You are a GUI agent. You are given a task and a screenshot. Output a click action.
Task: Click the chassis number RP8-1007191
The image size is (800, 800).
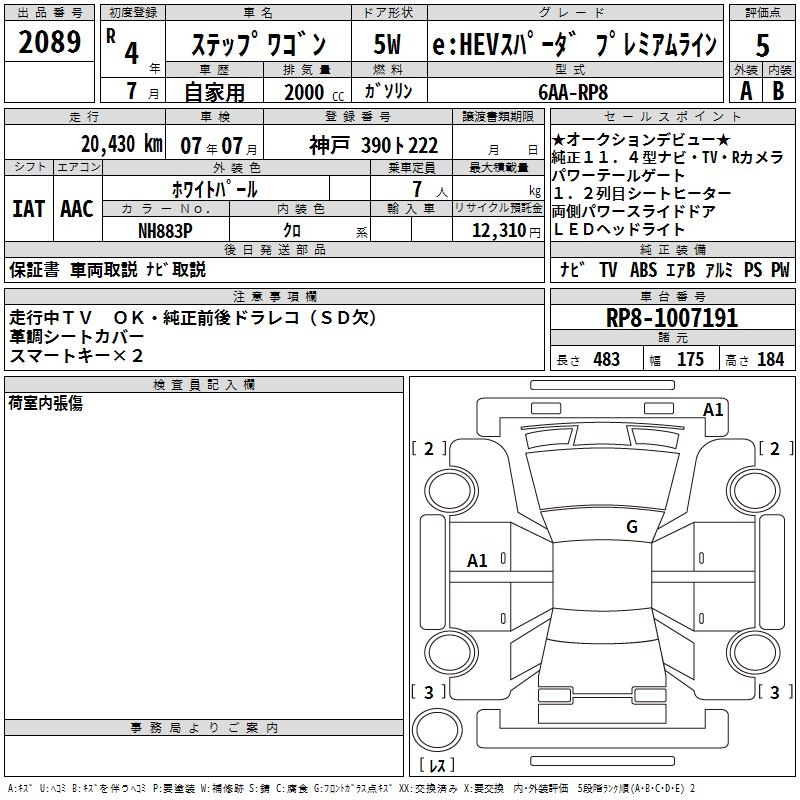(672, 317)
